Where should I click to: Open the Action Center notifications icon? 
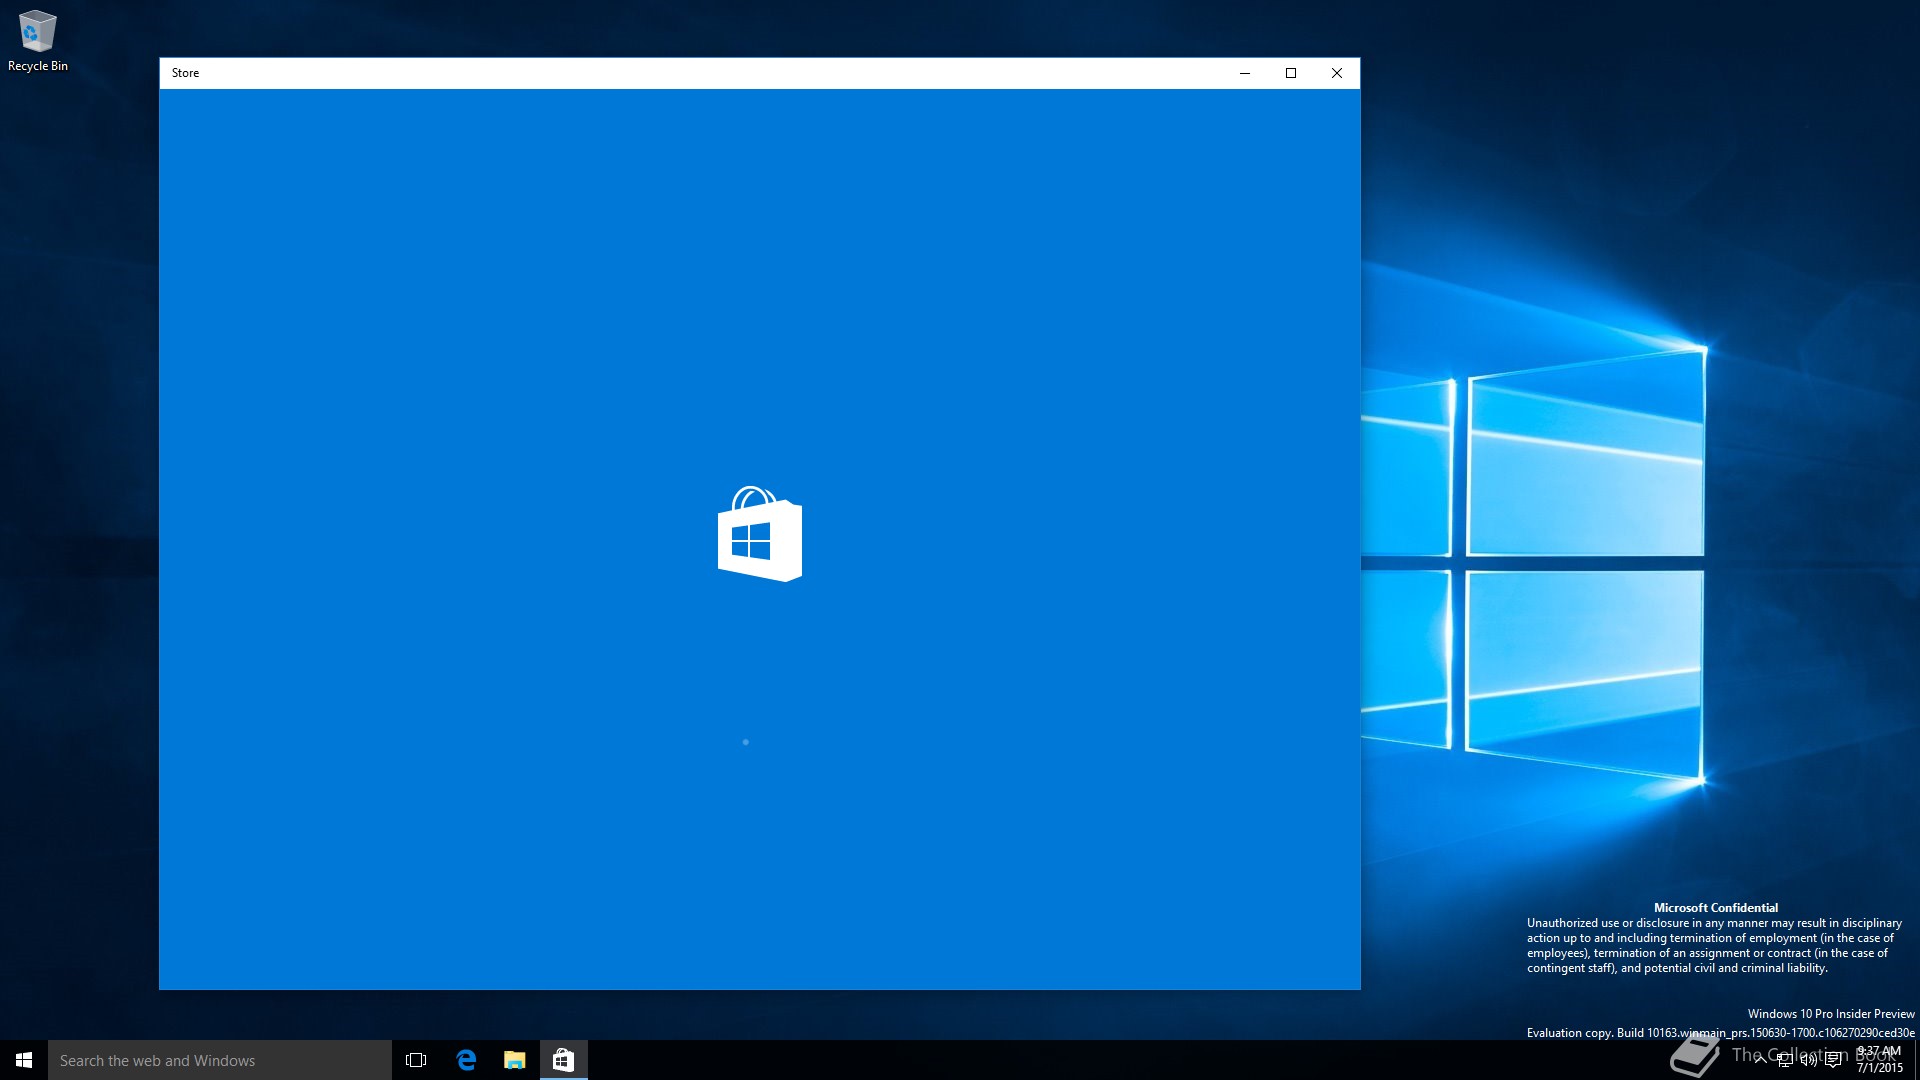click(x=1833, y=1060)
